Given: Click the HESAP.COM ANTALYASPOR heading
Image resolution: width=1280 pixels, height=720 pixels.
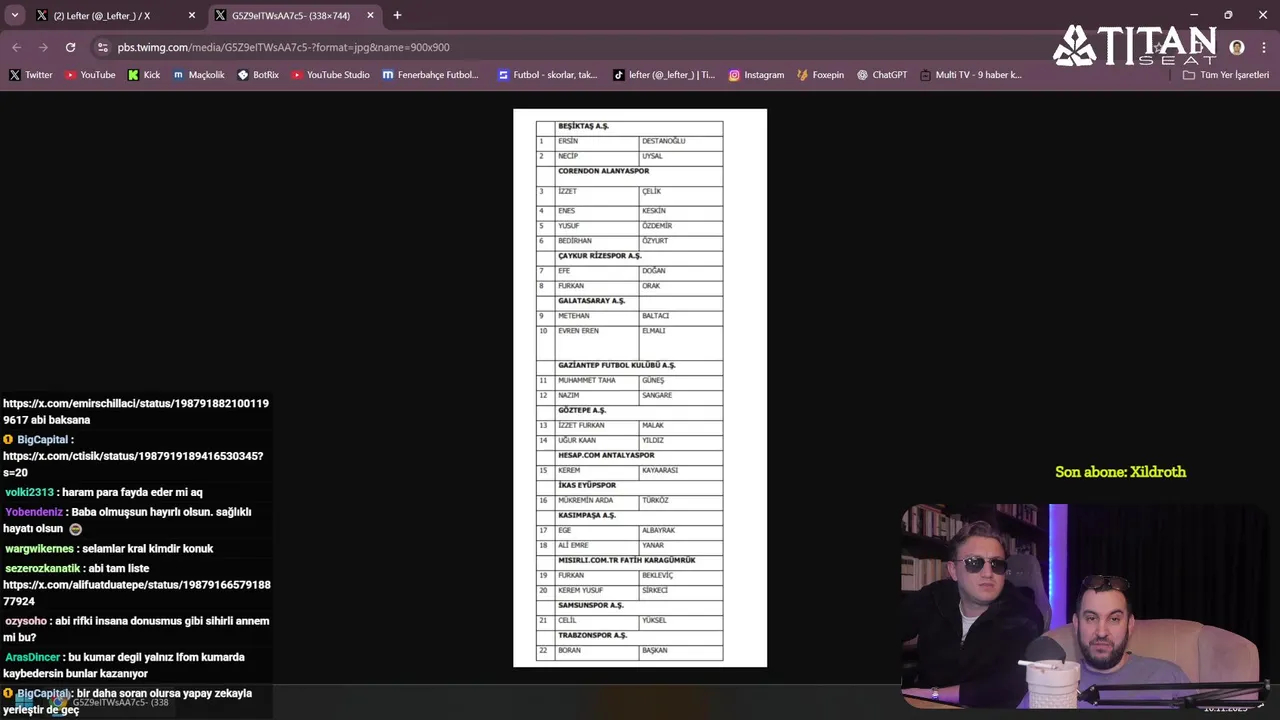Looking at the screenshot, I should tap(607, 455).
